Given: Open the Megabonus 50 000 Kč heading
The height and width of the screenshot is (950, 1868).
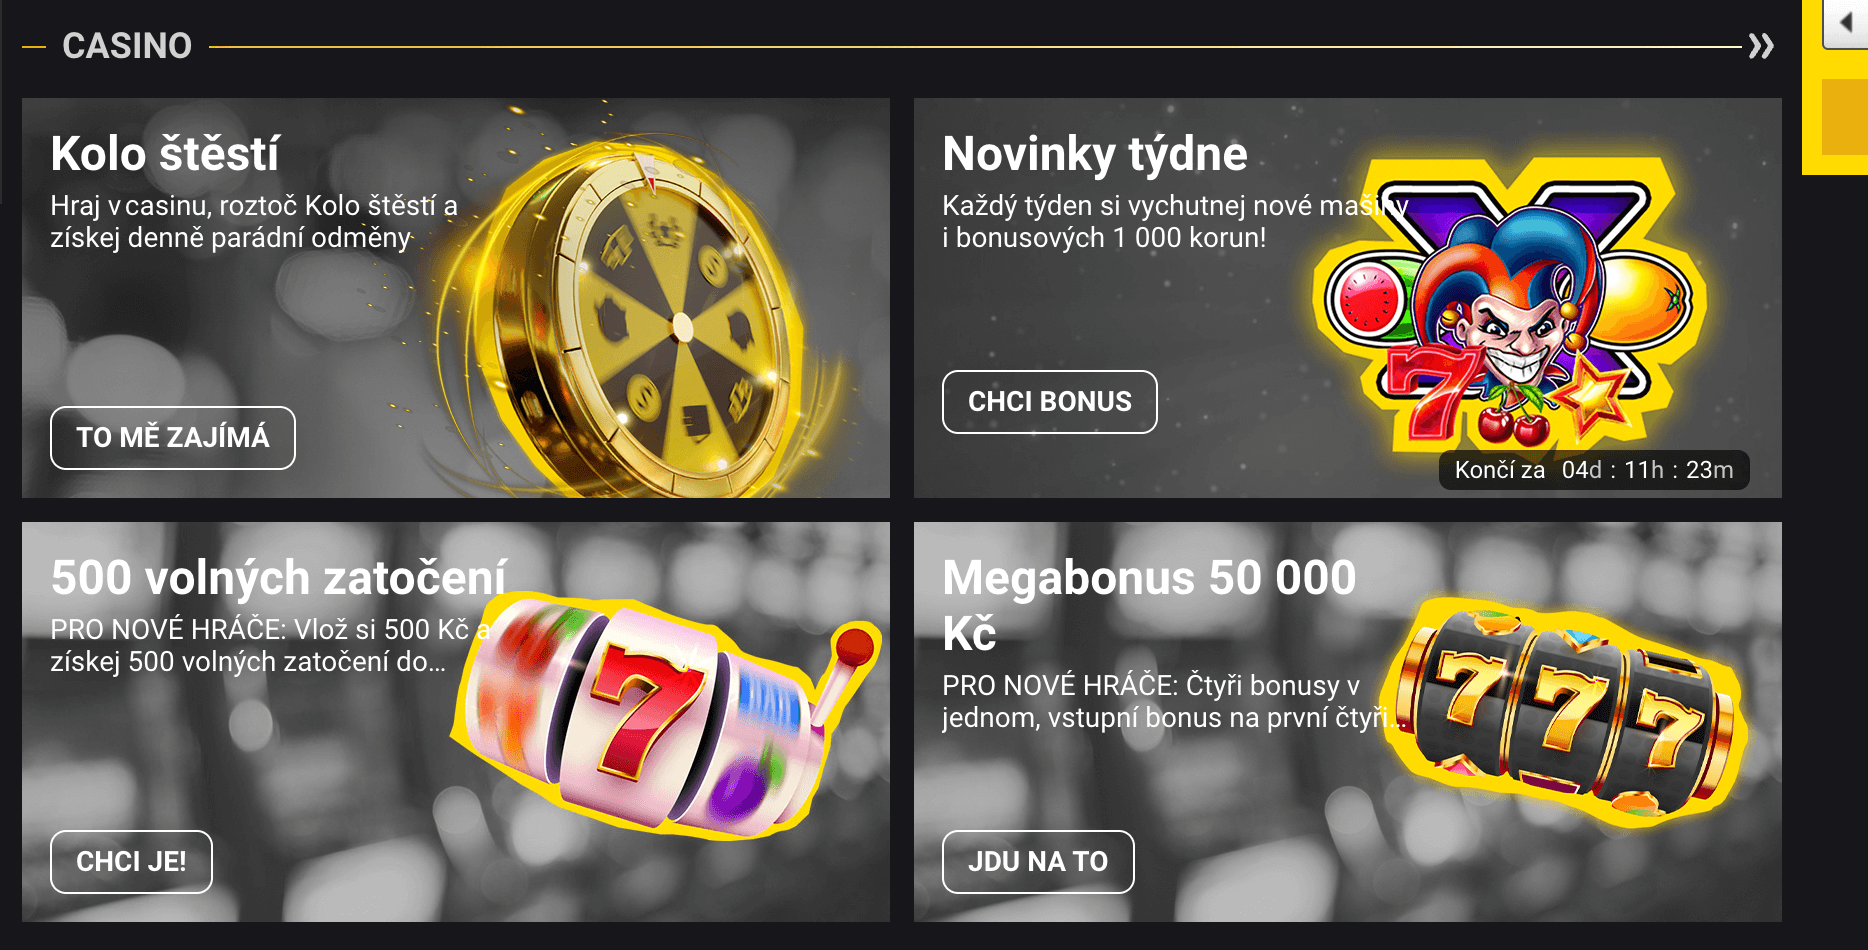Looking at the screenshot, I should [x=1149, y=605].
